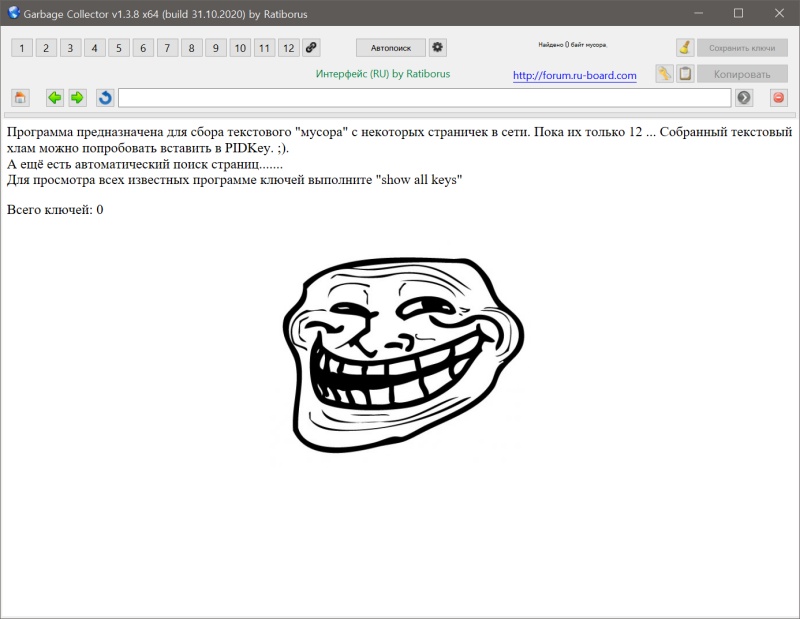Open page number 1

click(x=22, y=48)
